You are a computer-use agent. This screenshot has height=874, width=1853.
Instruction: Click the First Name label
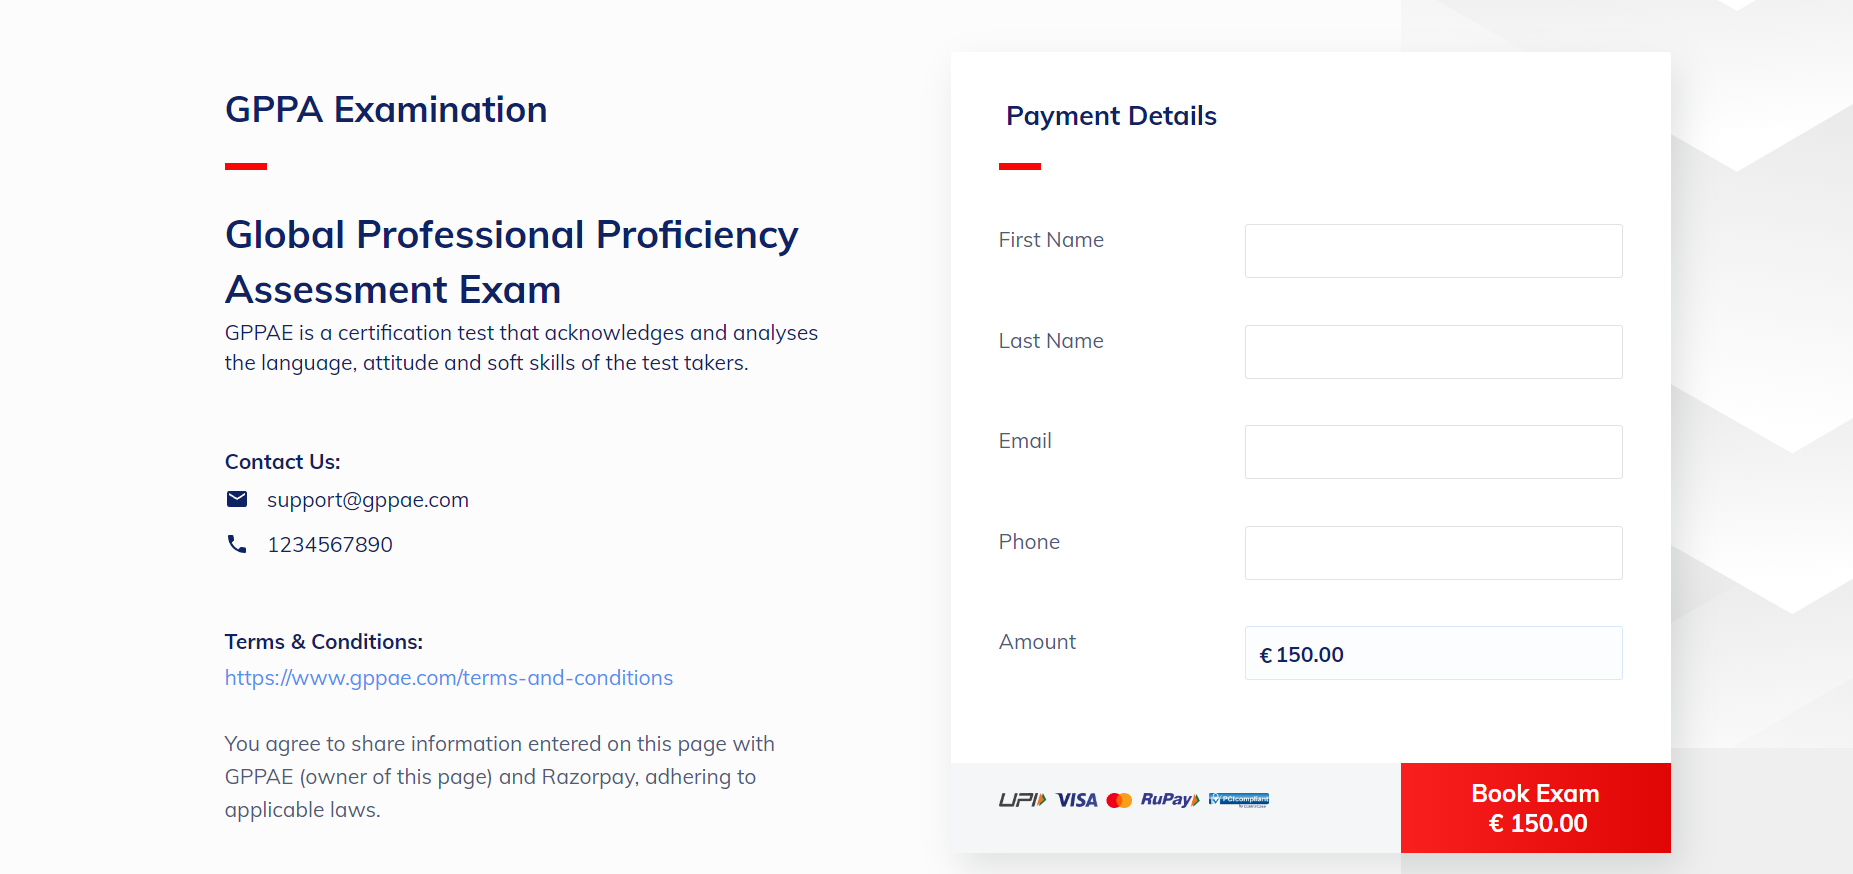click(x=1051, y=240)
